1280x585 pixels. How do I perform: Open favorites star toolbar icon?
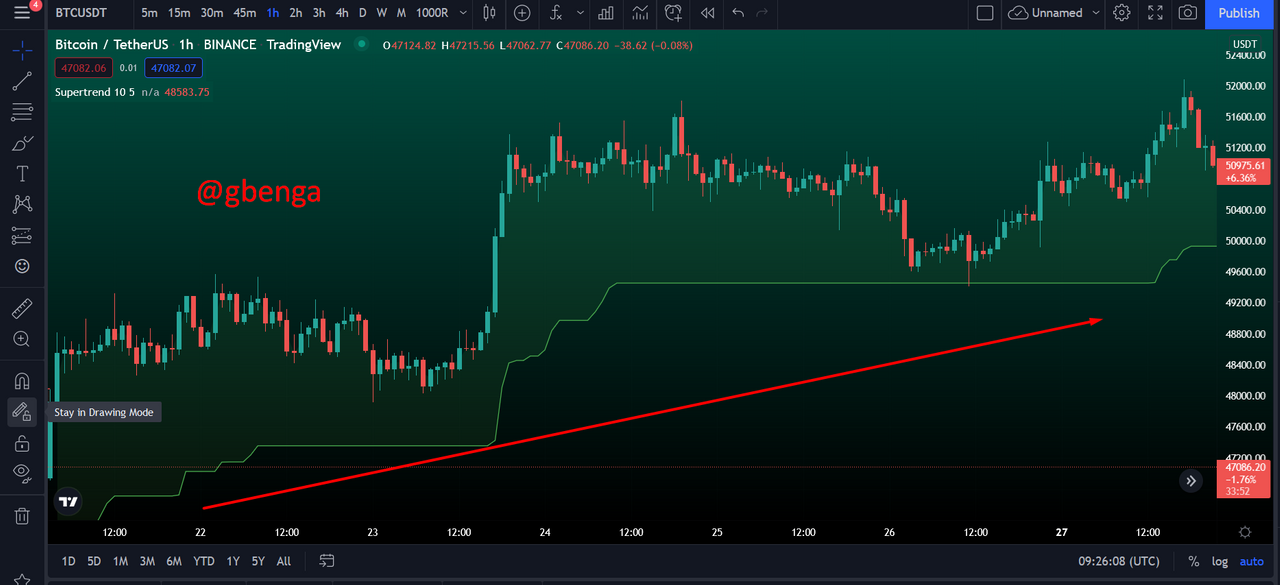[22, 578]
